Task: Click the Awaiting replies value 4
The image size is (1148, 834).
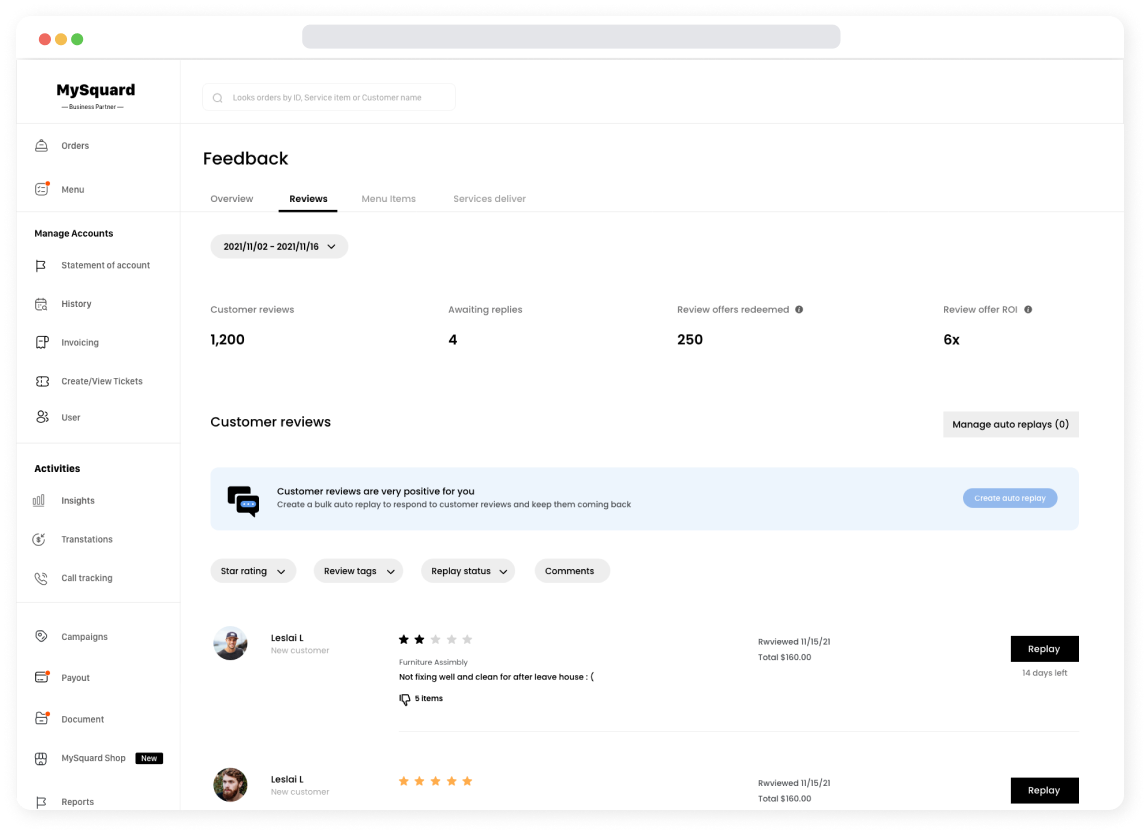Action: click(452, 340)
